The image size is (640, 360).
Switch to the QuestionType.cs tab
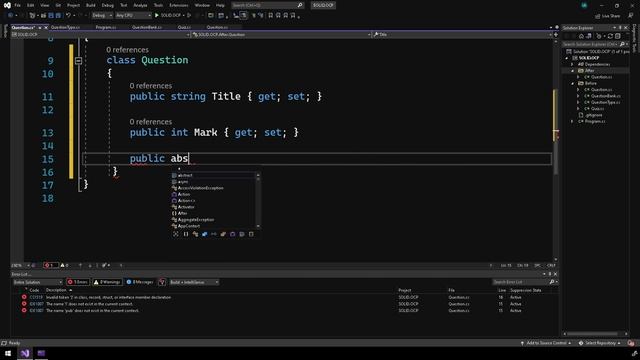65,27
